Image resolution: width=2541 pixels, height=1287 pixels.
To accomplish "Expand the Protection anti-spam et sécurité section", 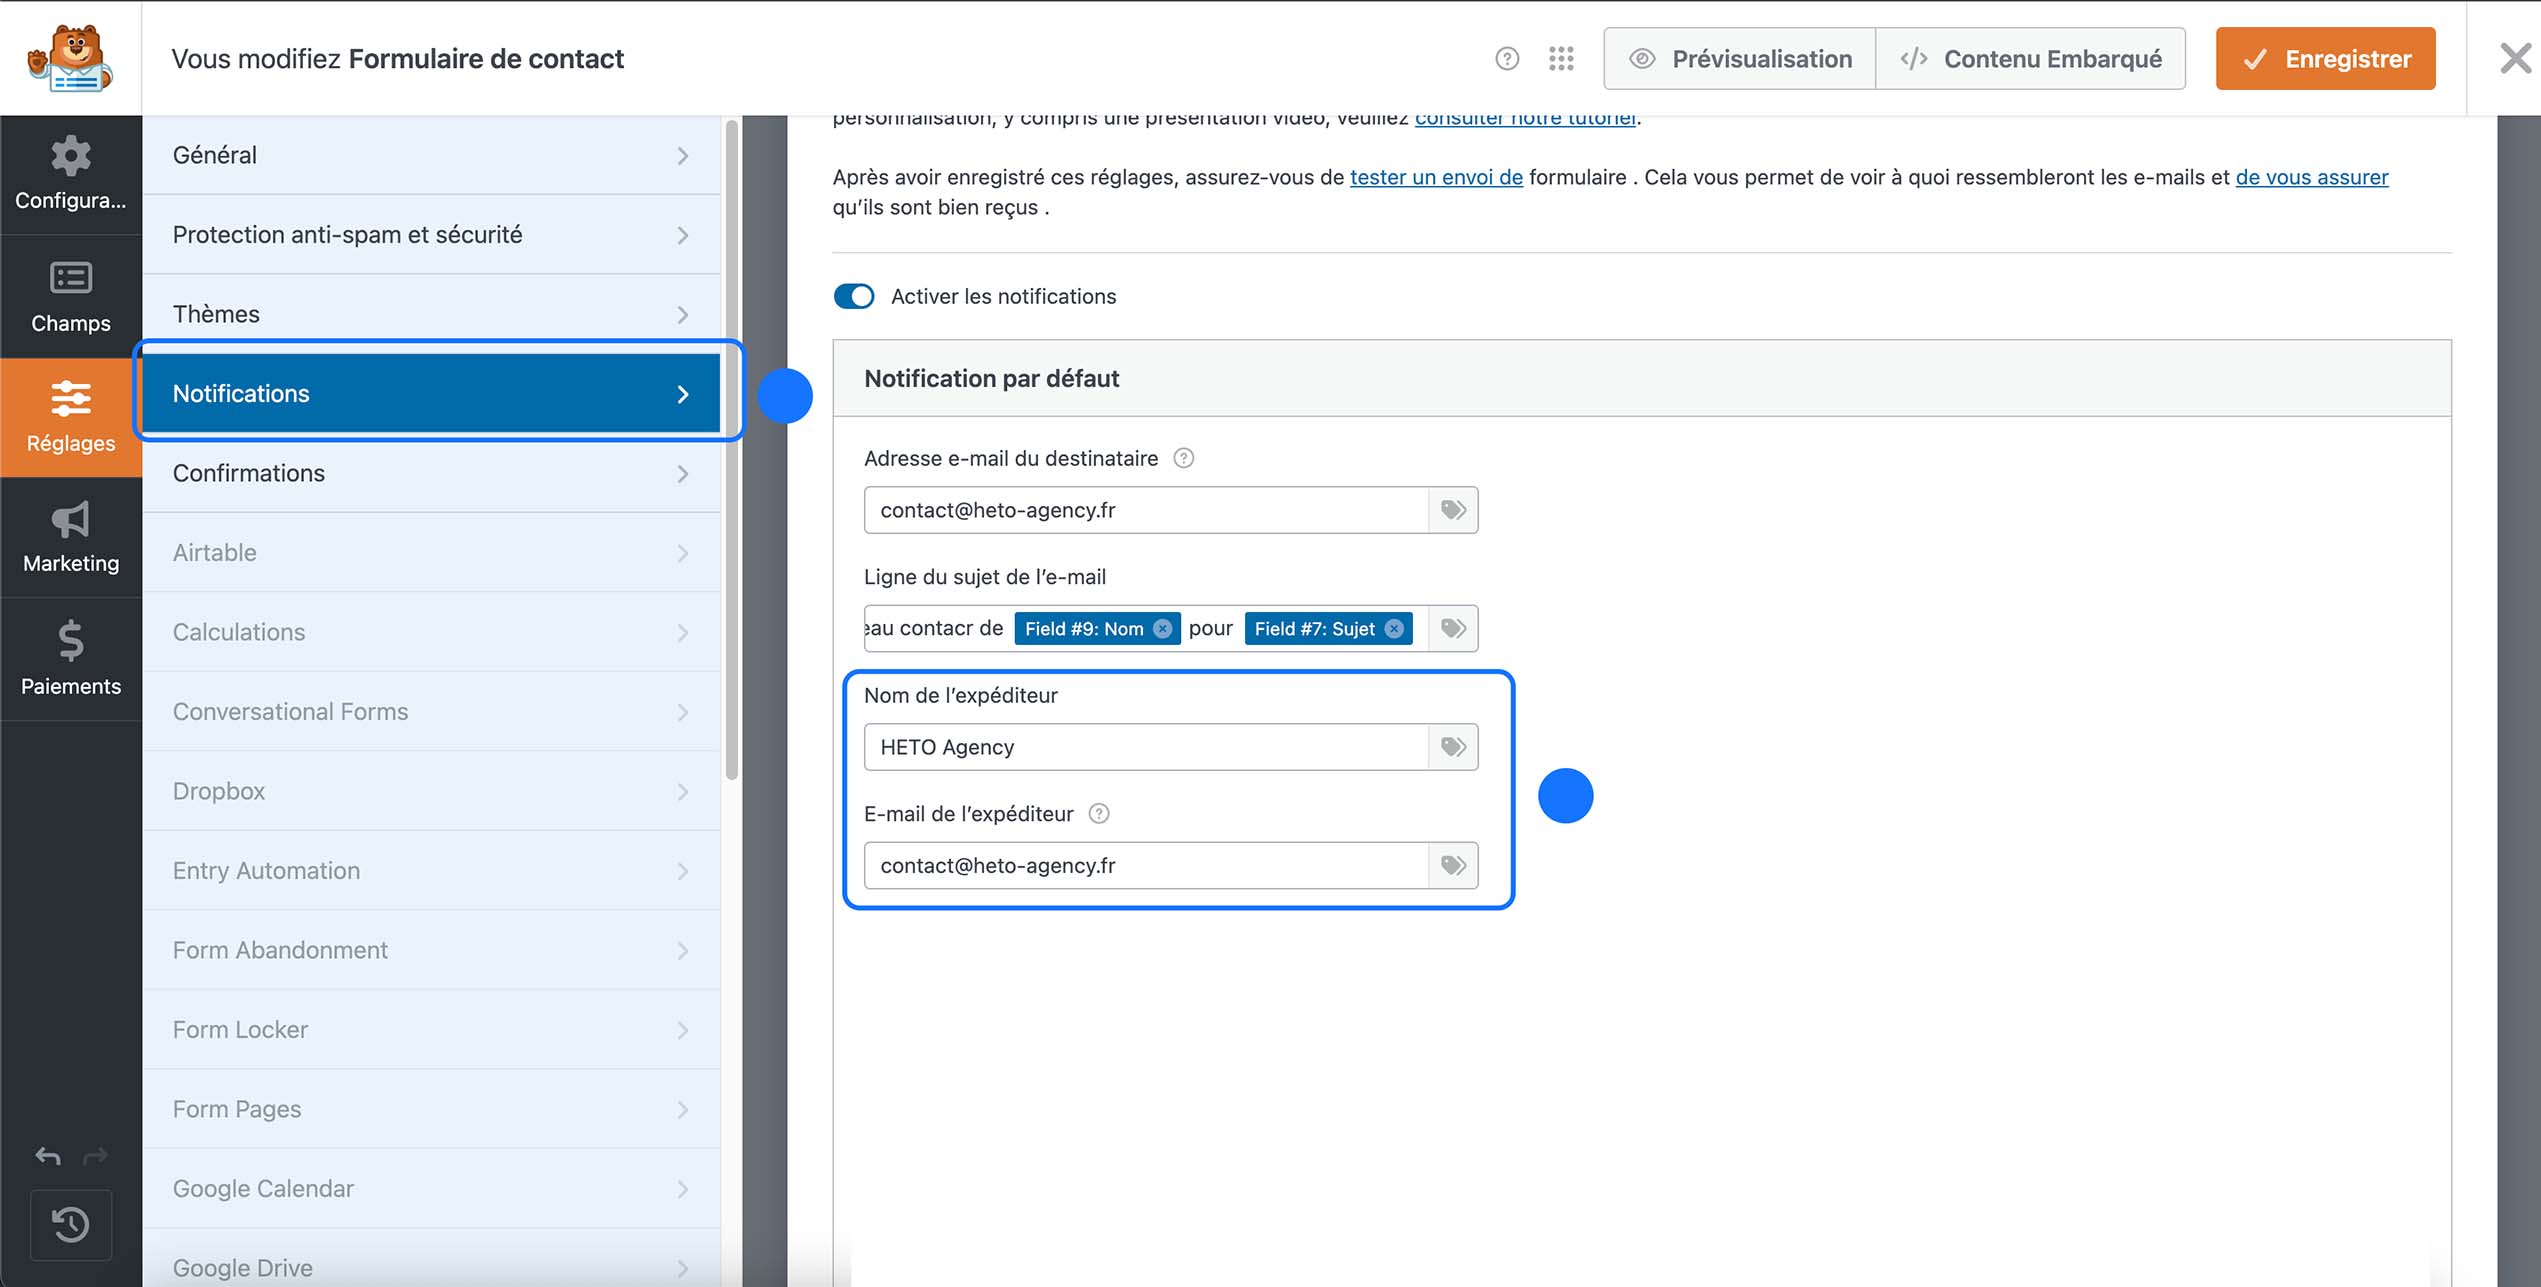I will pyautogui.click(x=431, y=234).
